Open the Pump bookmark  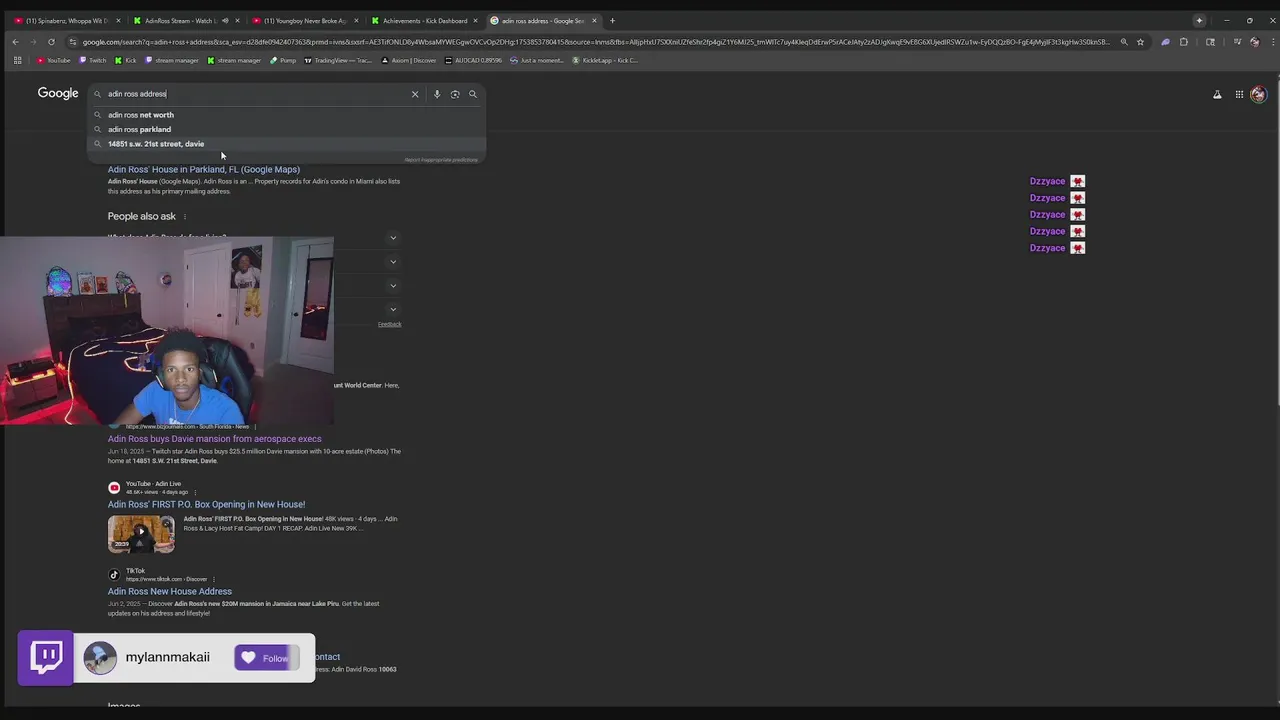[283, 60]
